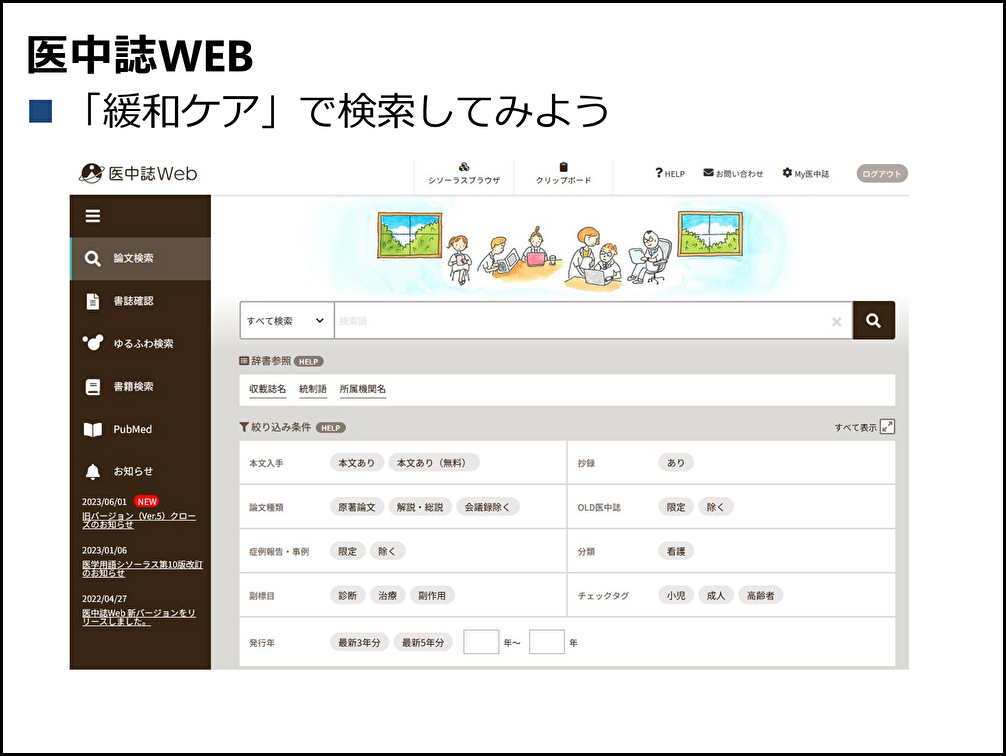Image resolution: width=1006 pixels, height=756 pixels.
Task: Toggle the 最新3年分 filter
Action: click(x=359, y=642)
